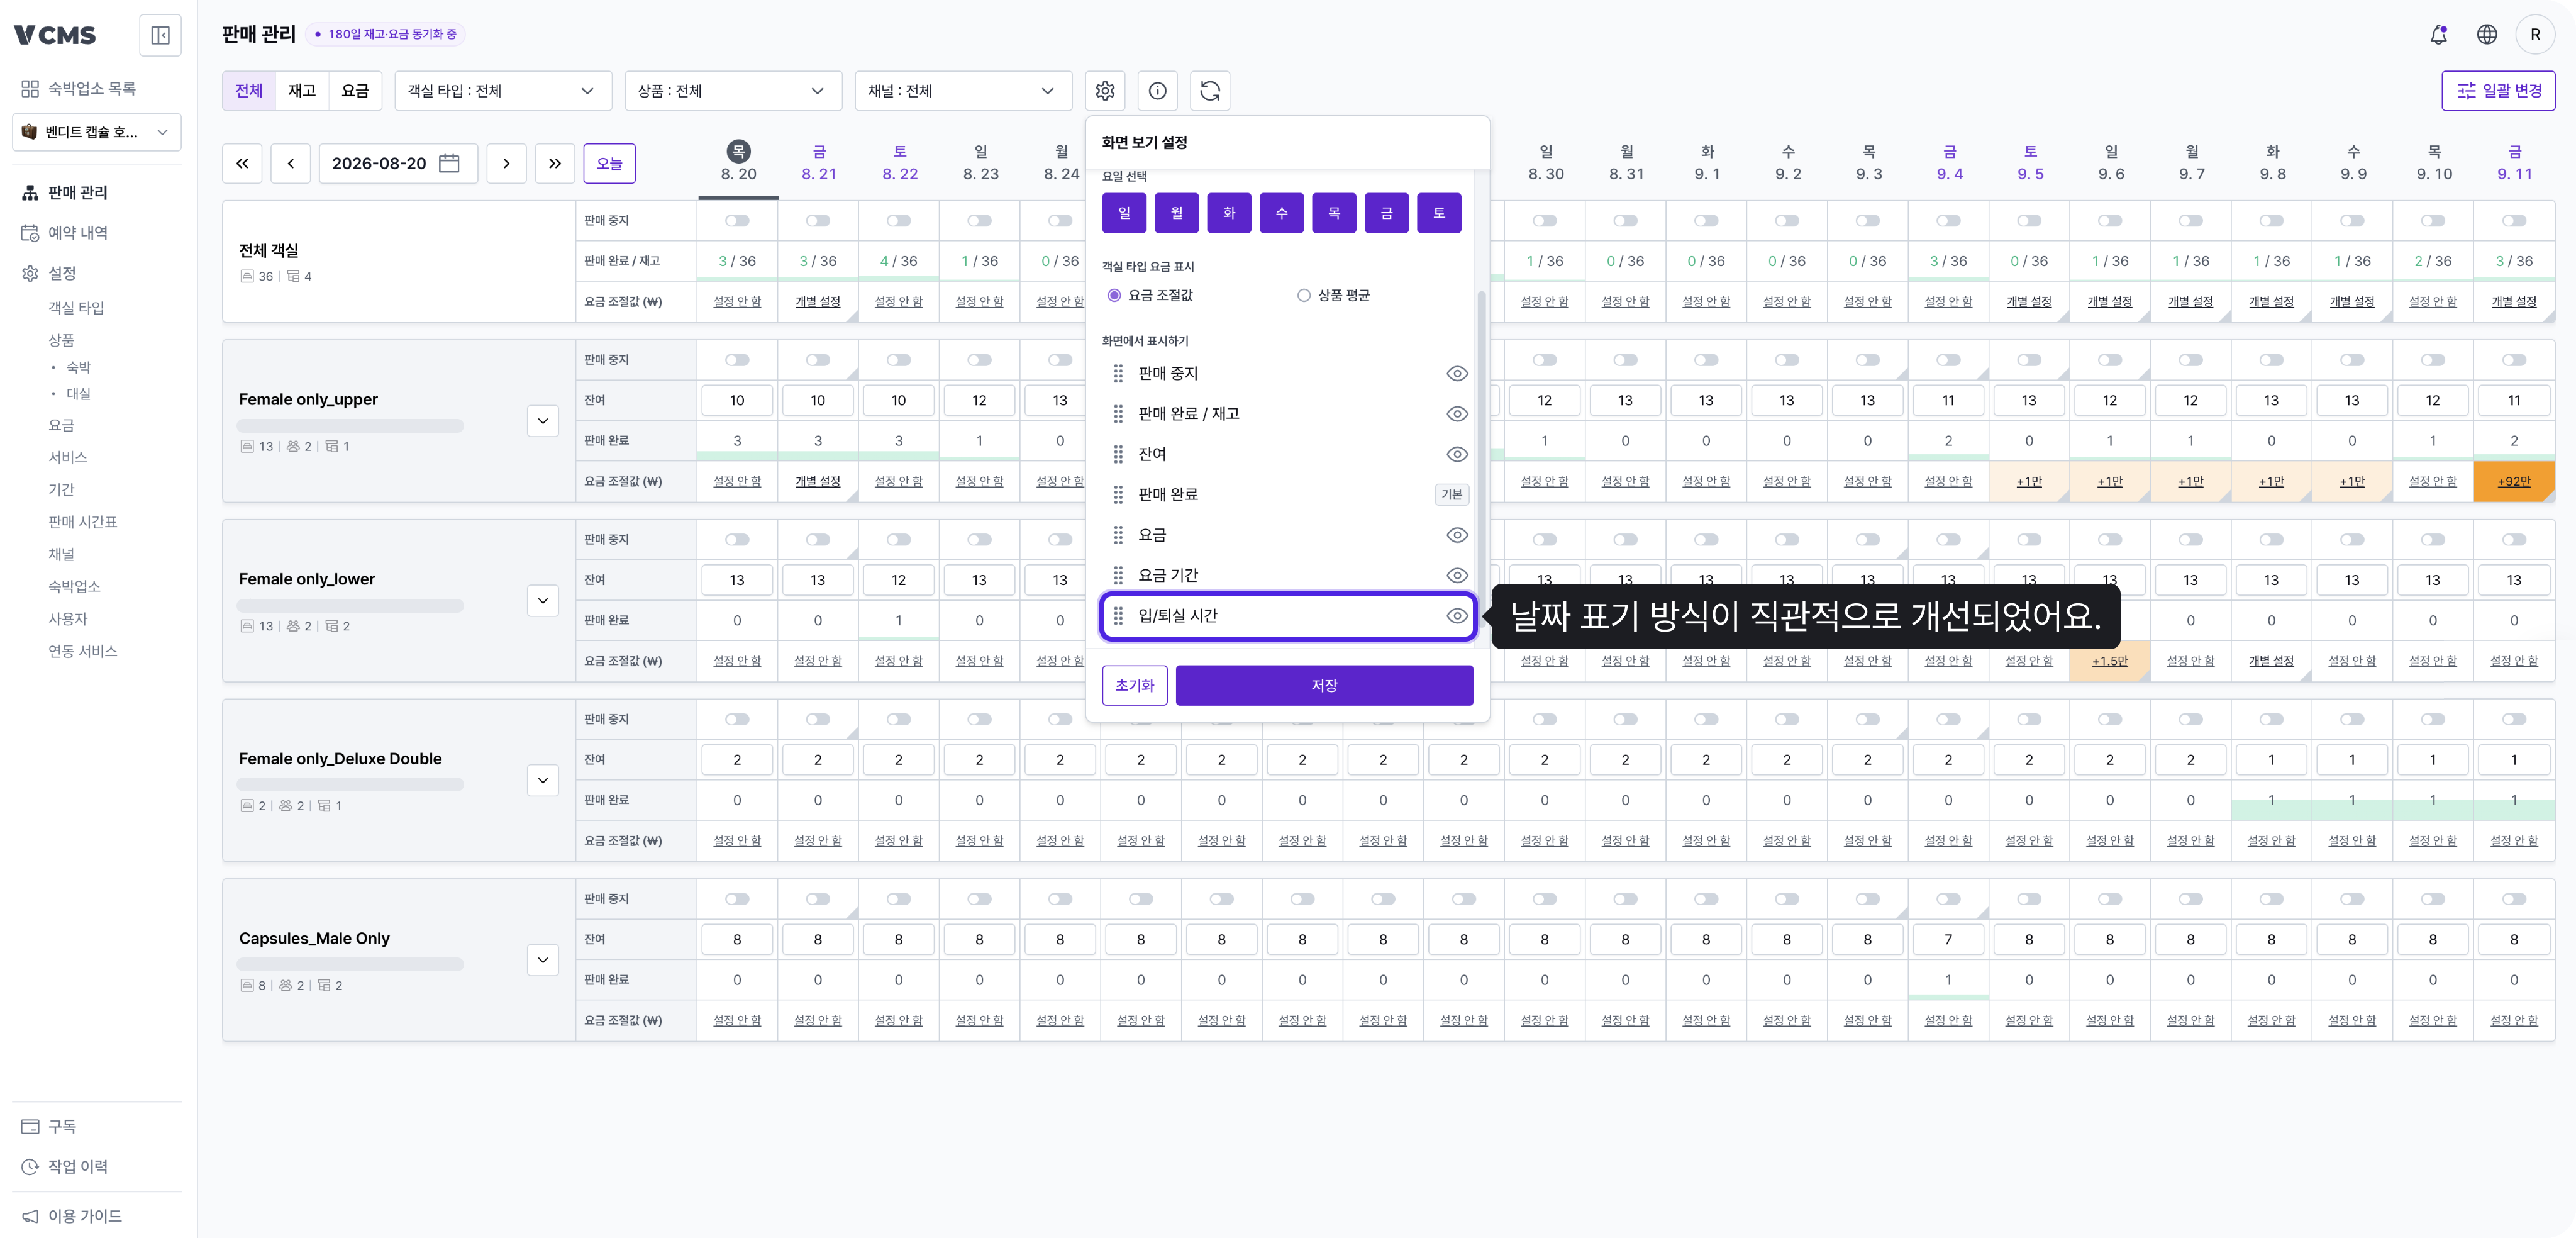
Task: Toggle visibility of the 판매 완료 / 재고 row
Action: (x=1457, y=413)
